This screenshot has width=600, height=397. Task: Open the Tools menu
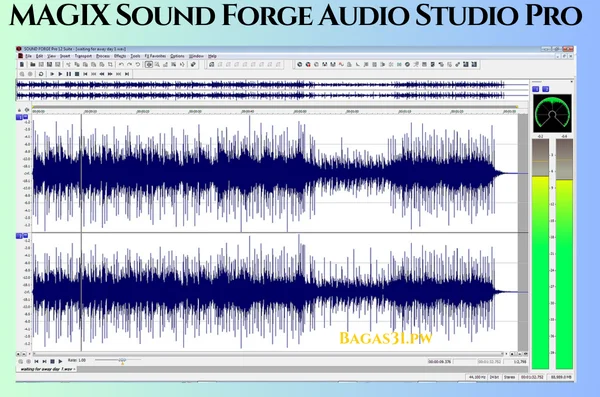tap(135, 56)
